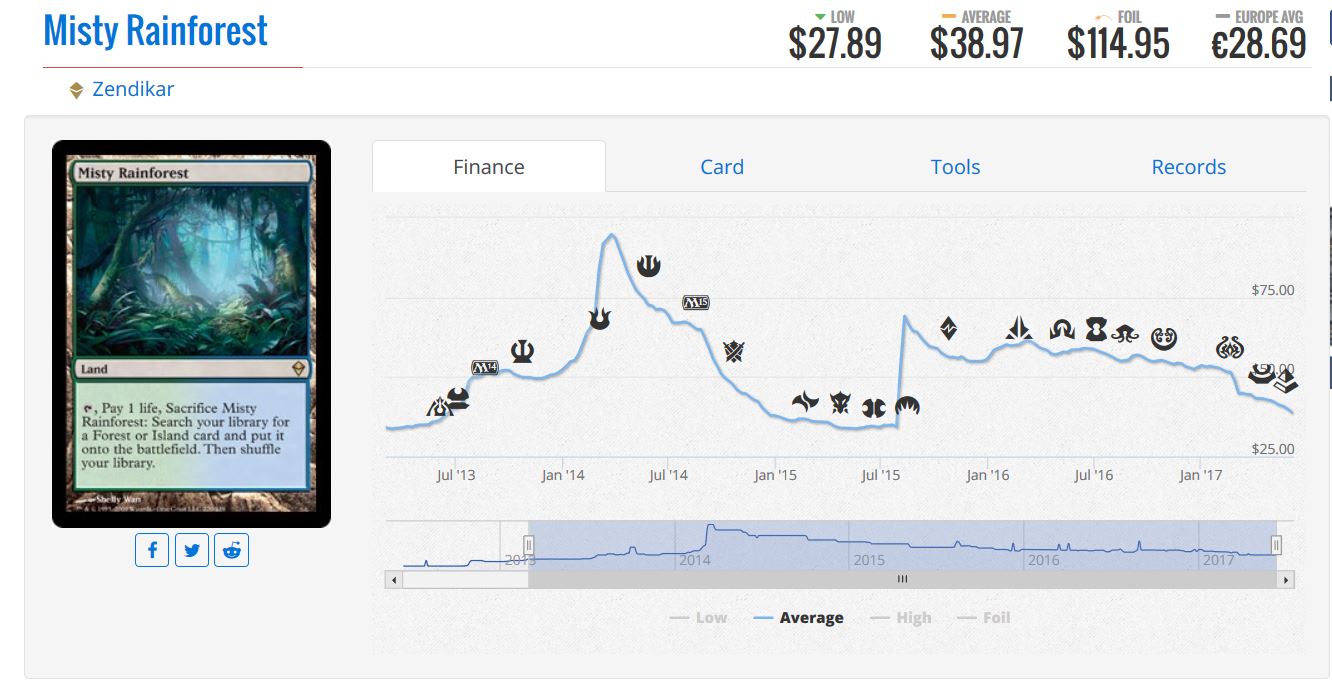Show the Low price series
1332x695 pixels.
[699, 618]
